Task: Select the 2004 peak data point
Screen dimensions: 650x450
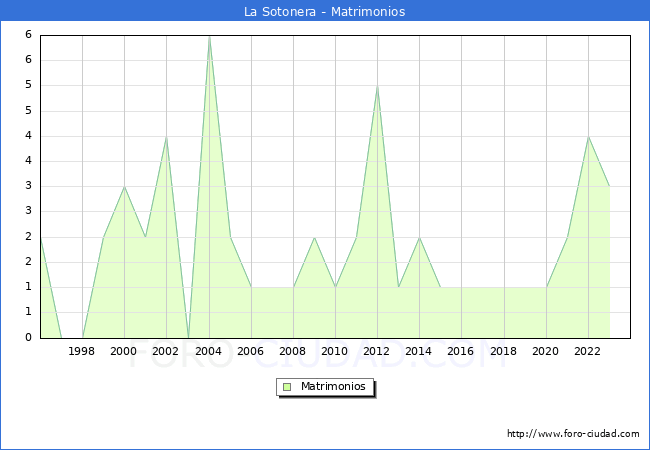Action: click(209, 36)
